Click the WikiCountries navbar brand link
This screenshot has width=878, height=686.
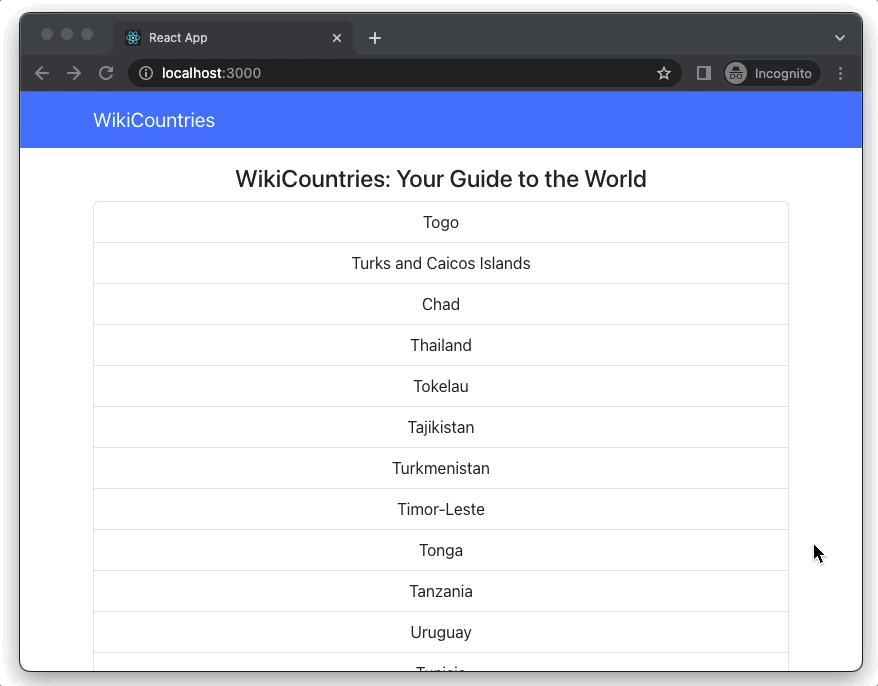(x=154, y=120)
